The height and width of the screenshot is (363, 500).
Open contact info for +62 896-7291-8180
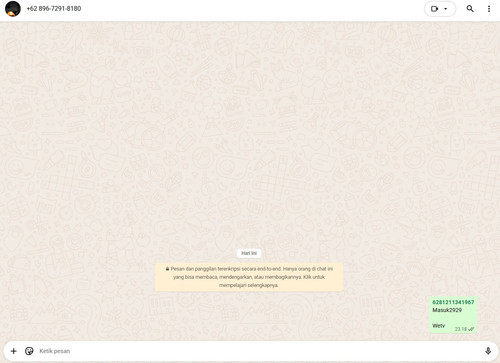tap(54, 9)
